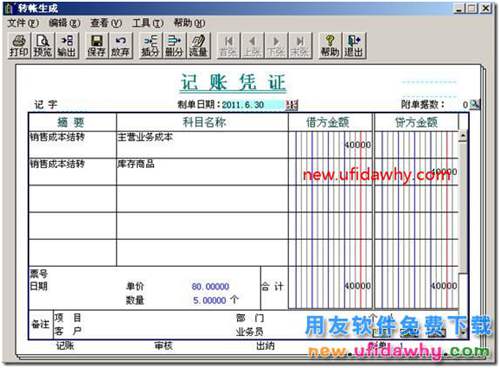Click the voucher entries scrollbar up arrow

click(x=463, y=136)
